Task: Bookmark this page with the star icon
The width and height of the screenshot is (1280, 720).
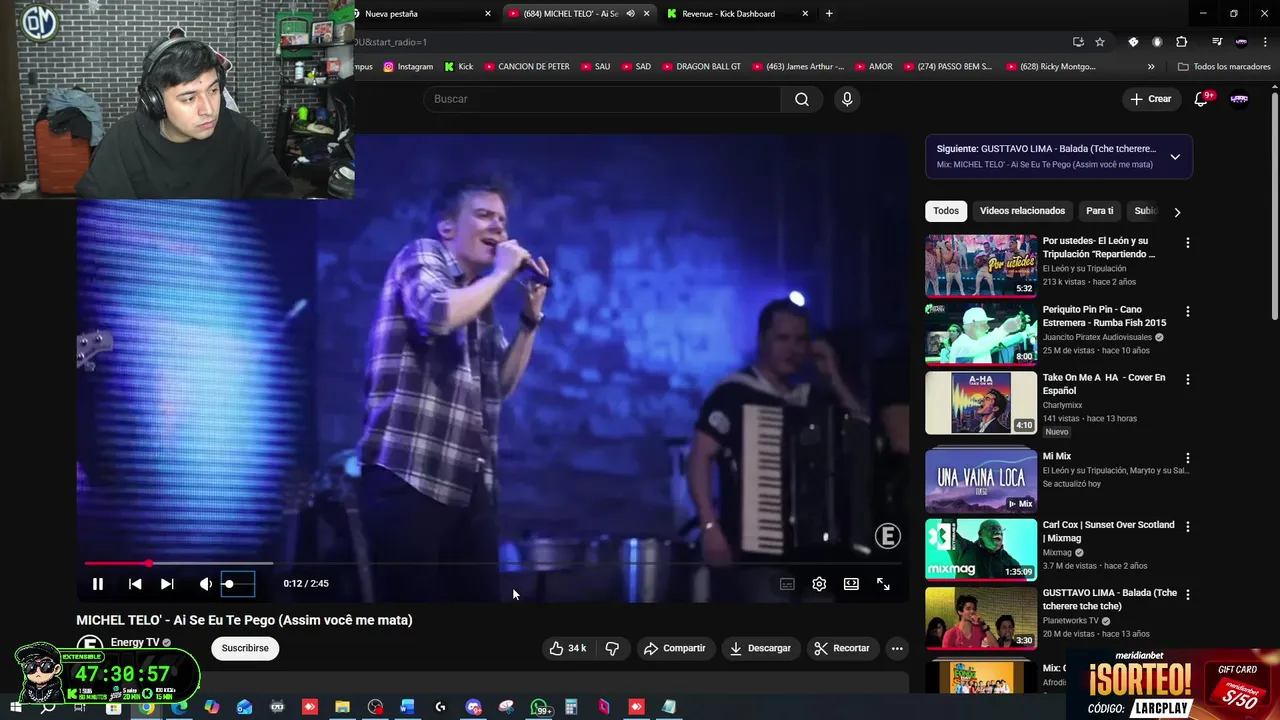Action: pos(1100,42)
